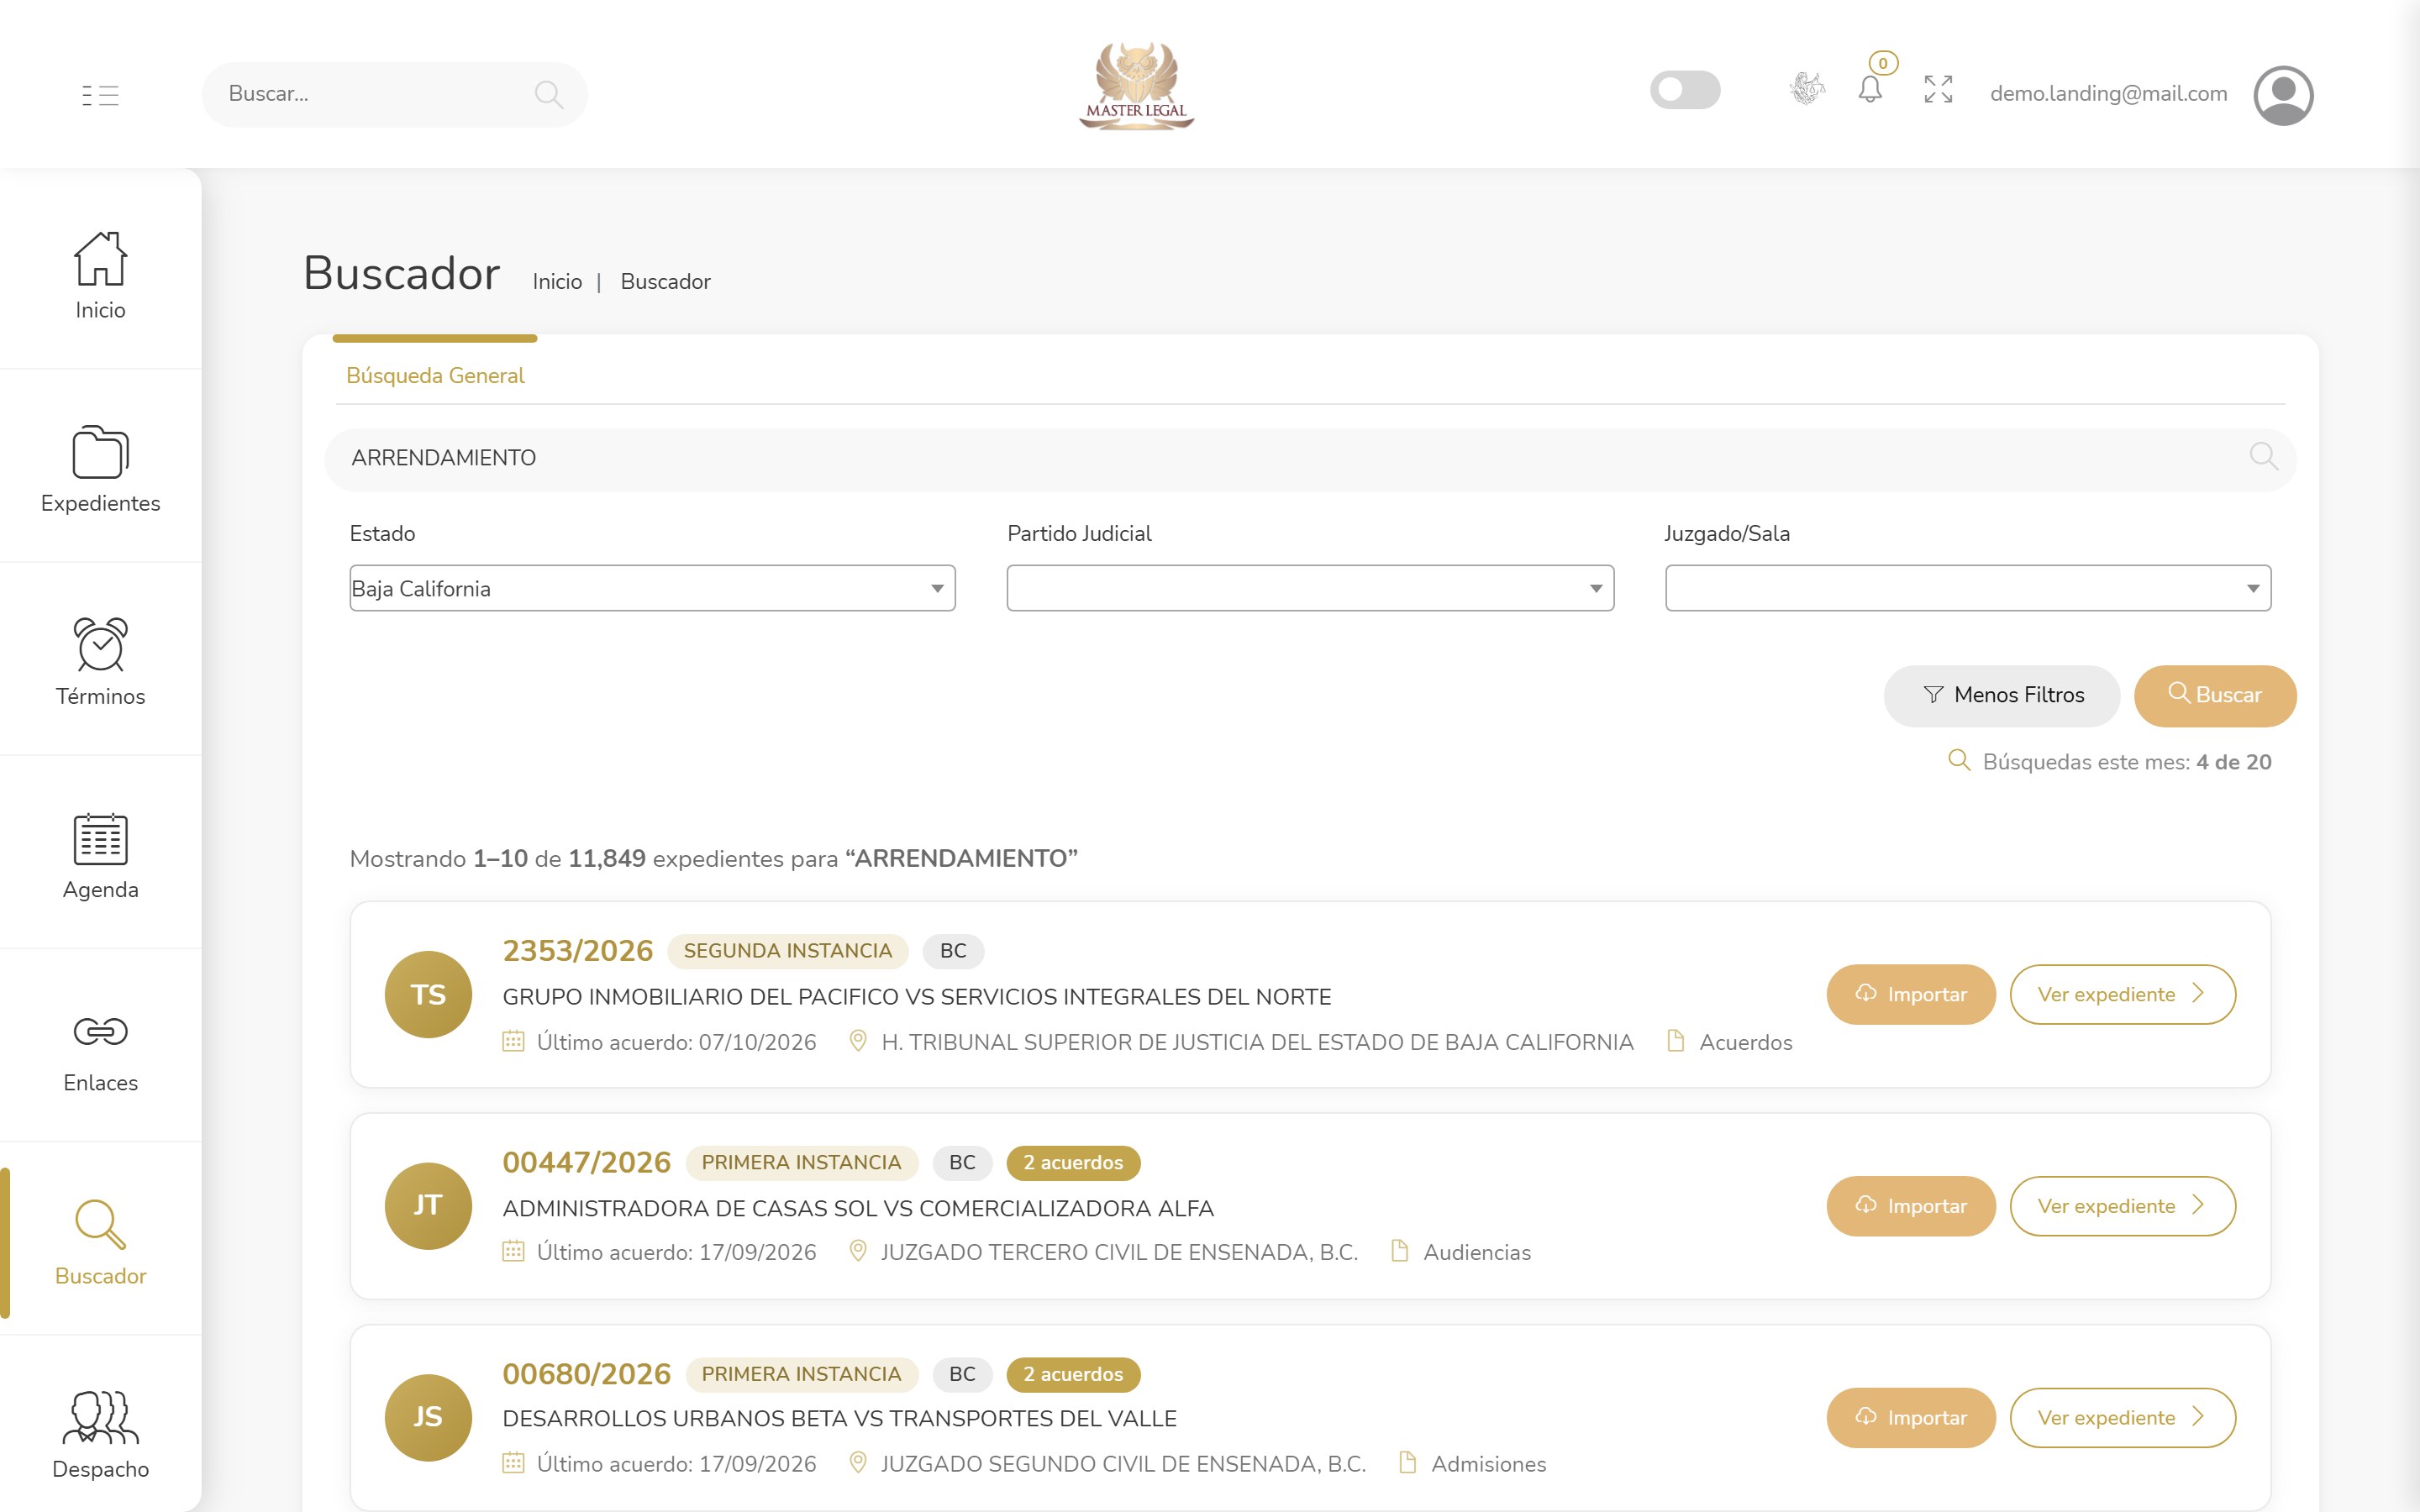
Task: Select Buscador in the sidebar
Action: click(100, 1242)
